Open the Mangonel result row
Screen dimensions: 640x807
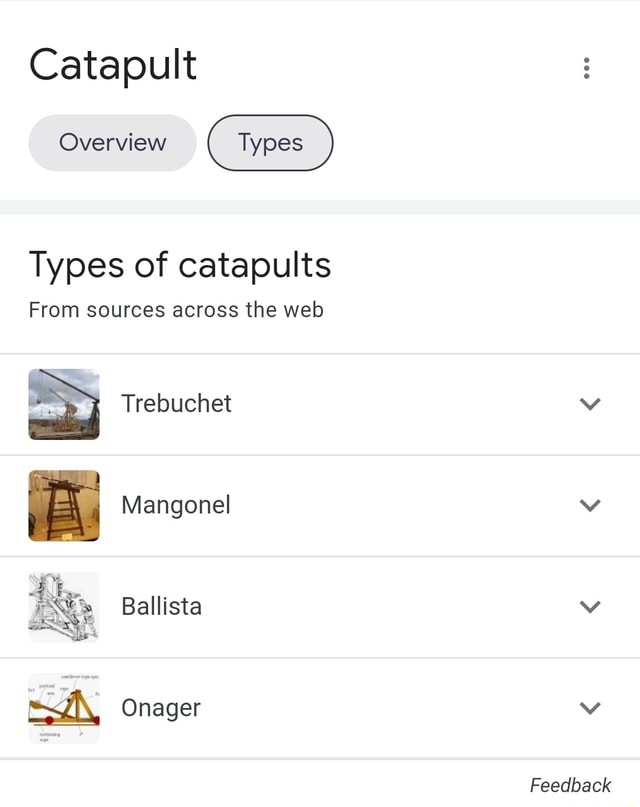[x=300, y=505]
